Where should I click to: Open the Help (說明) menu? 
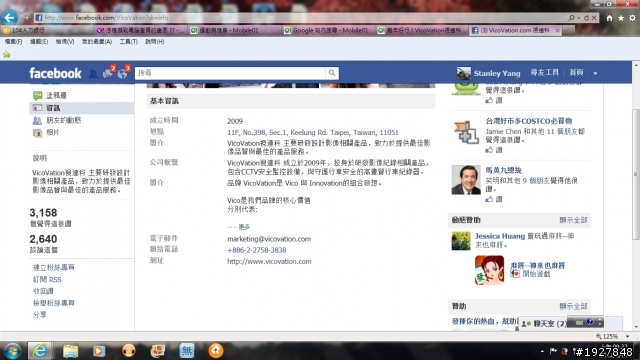click(155, 42)
